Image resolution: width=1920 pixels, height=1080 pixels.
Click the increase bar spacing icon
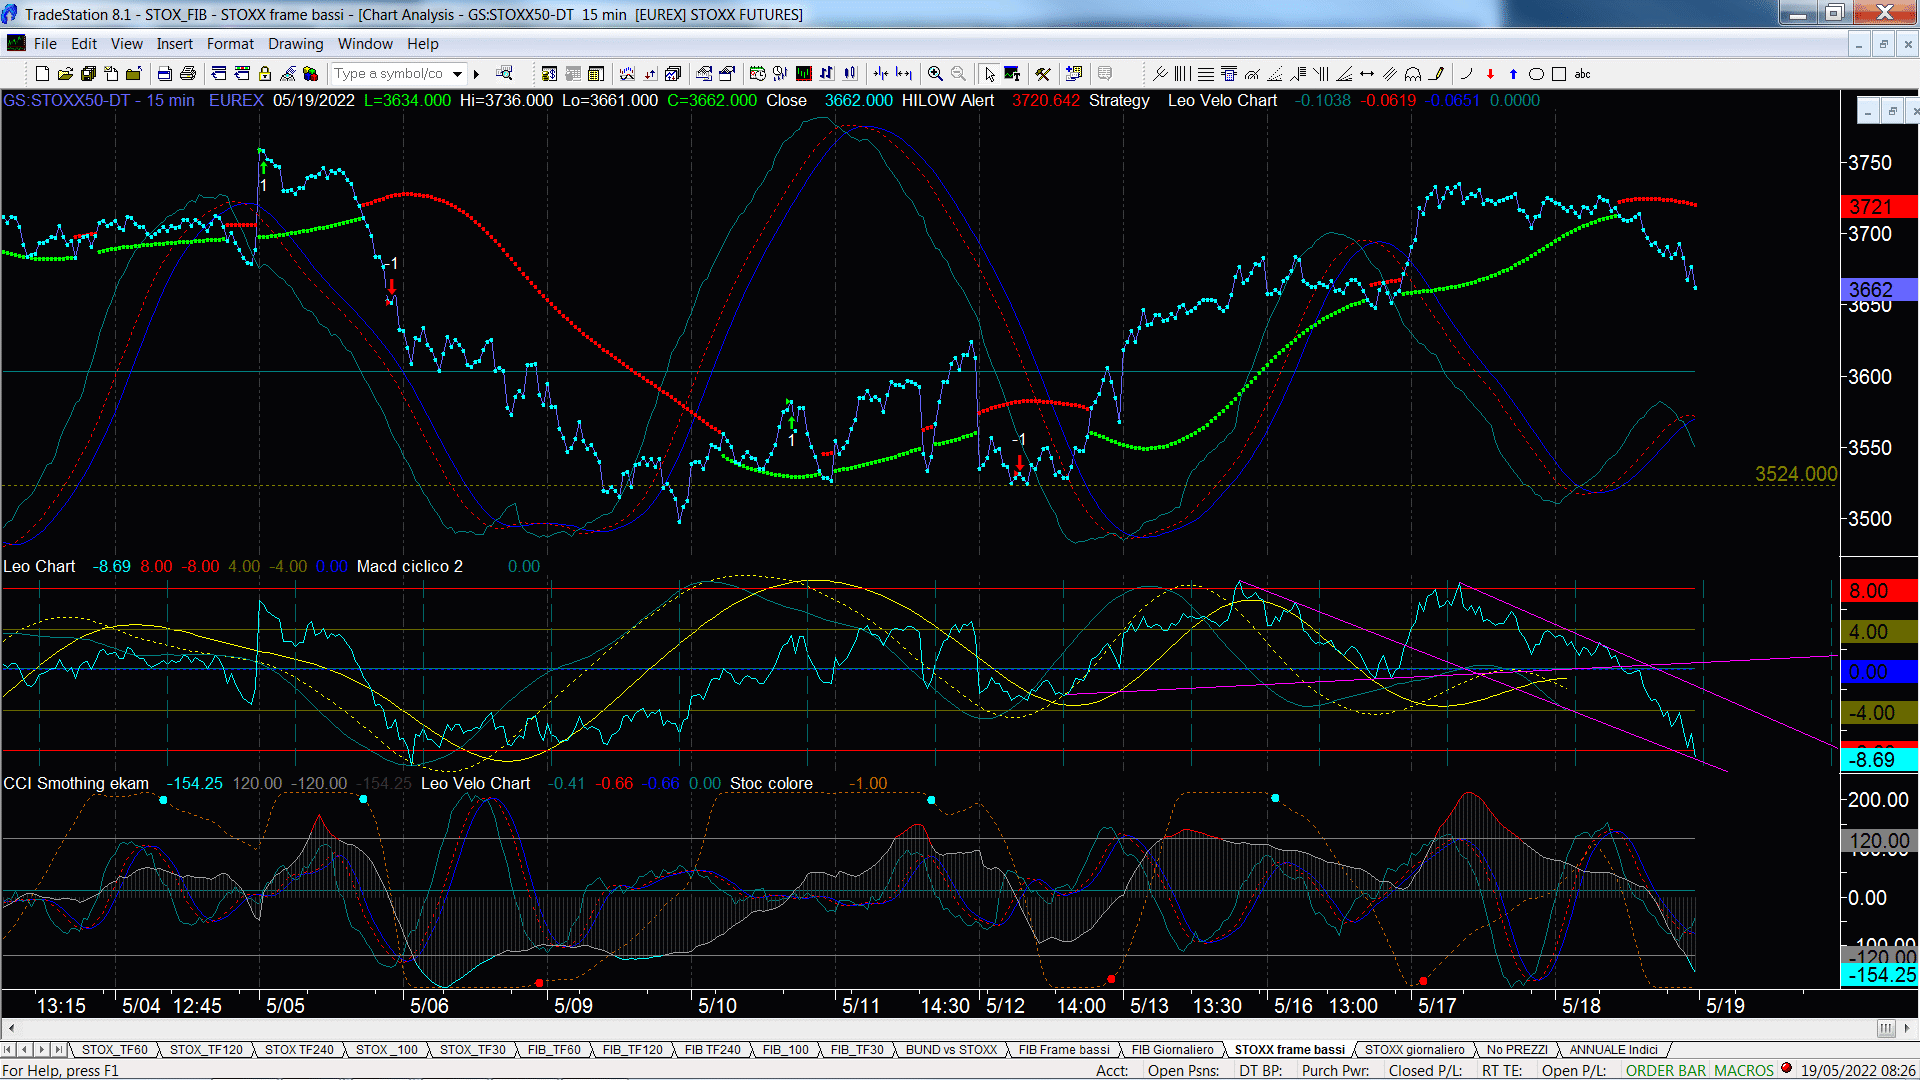(904, 74)
